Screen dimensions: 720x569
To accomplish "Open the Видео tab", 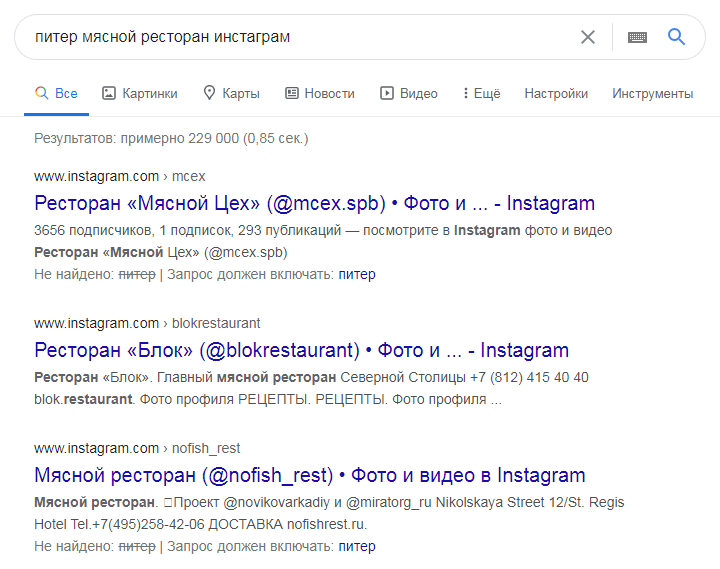I will [409, 94].
